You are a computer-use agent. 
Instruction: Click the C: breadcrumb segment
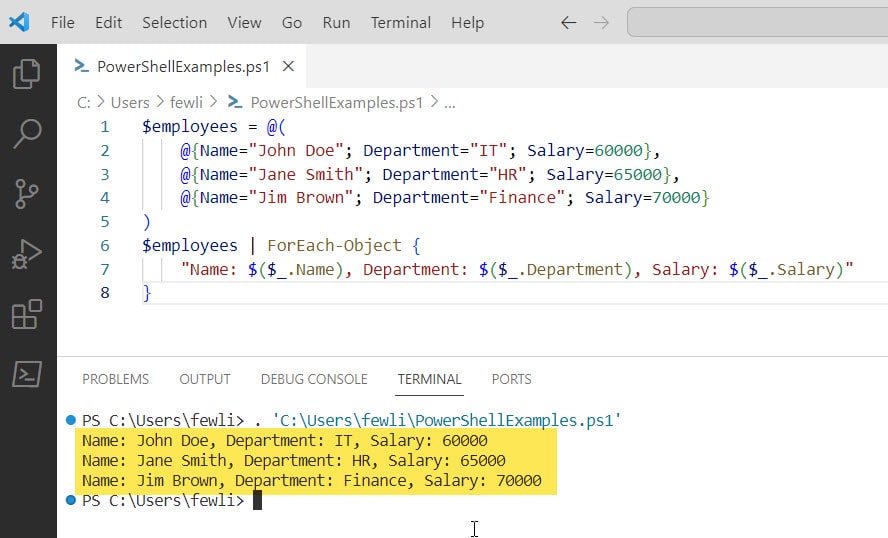tap(84, 103)
